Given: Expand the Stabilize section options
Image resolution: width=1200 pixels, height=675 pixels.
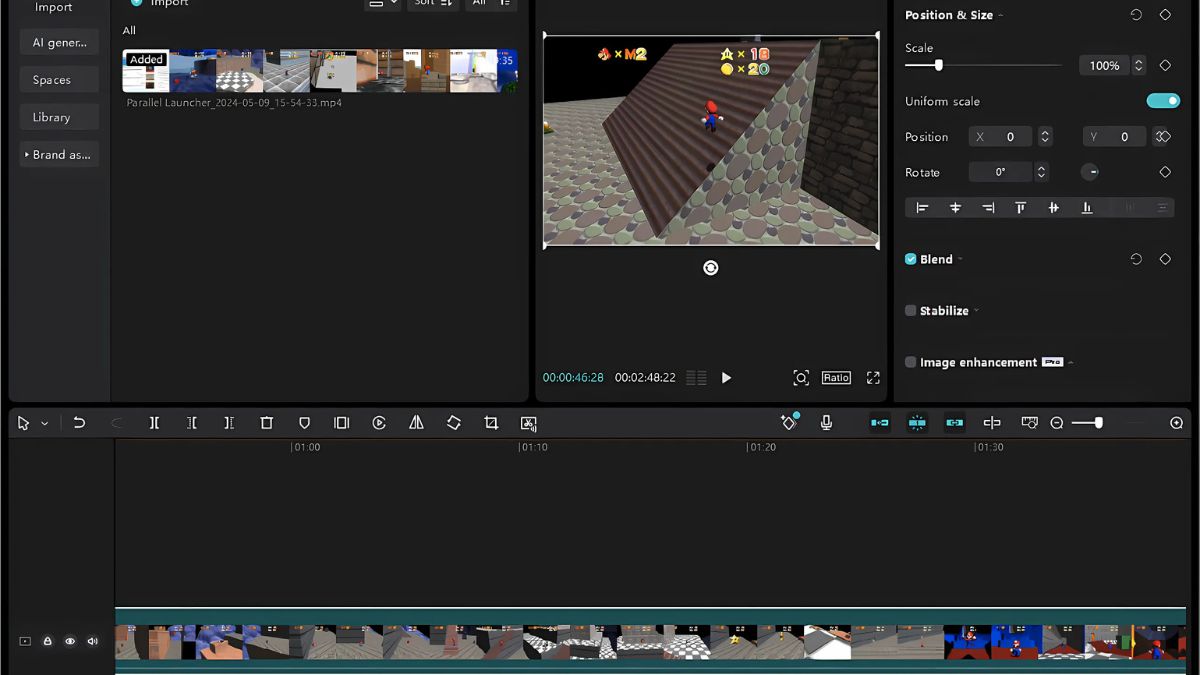Looking at the screenshot, I should [976, 311].
